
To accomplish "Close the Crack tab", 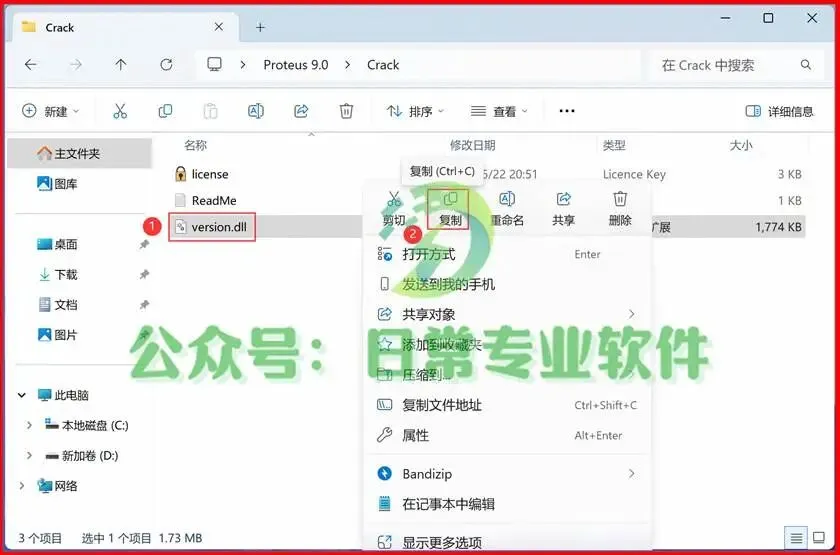I will tap(219, 27).
